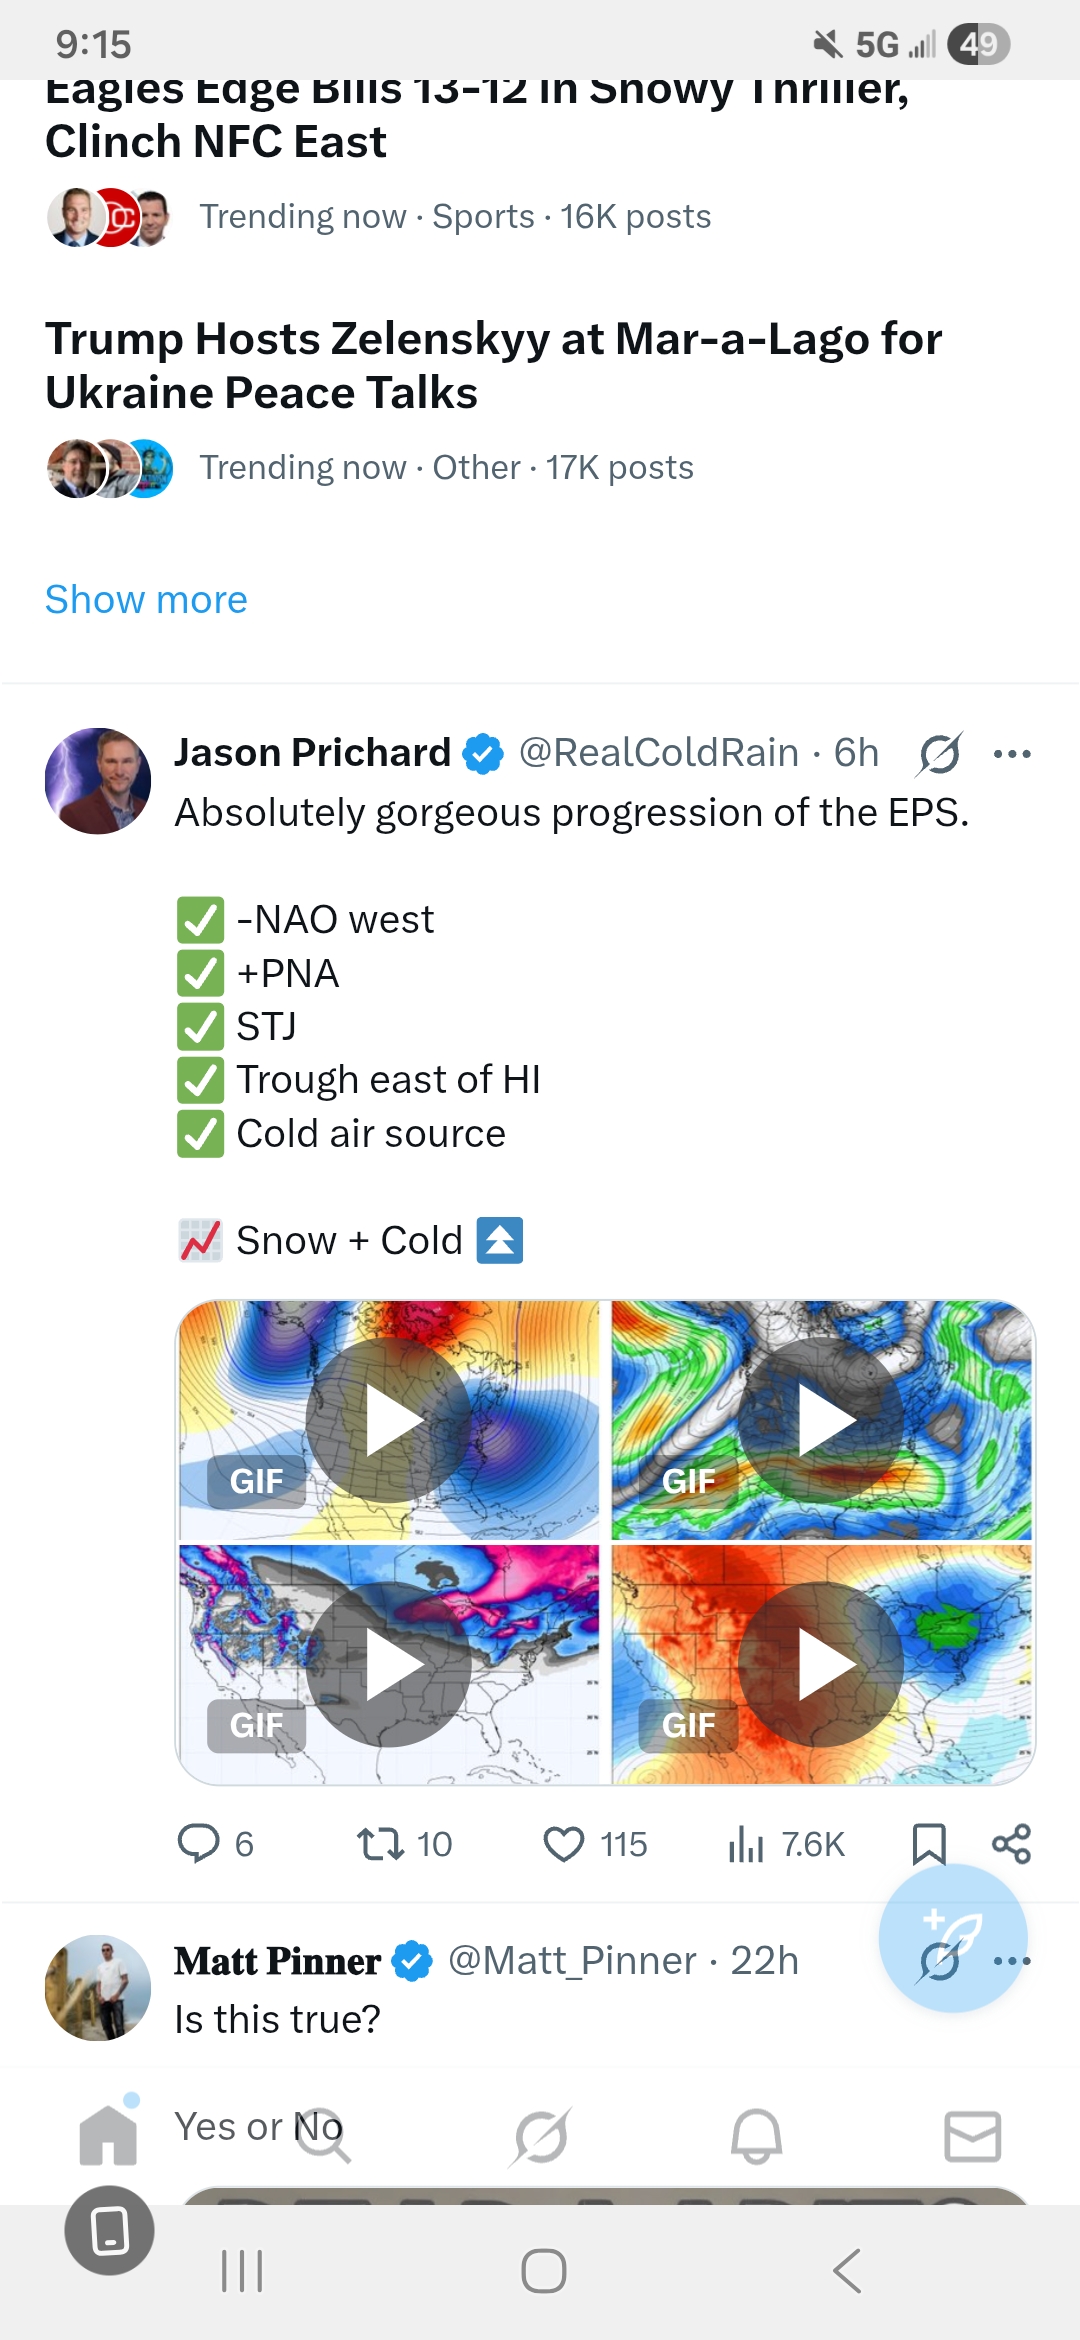The height and width of the screenshot is (2340, 1080).
Task: Expand trends with Show more
Action: pos(146,600)
